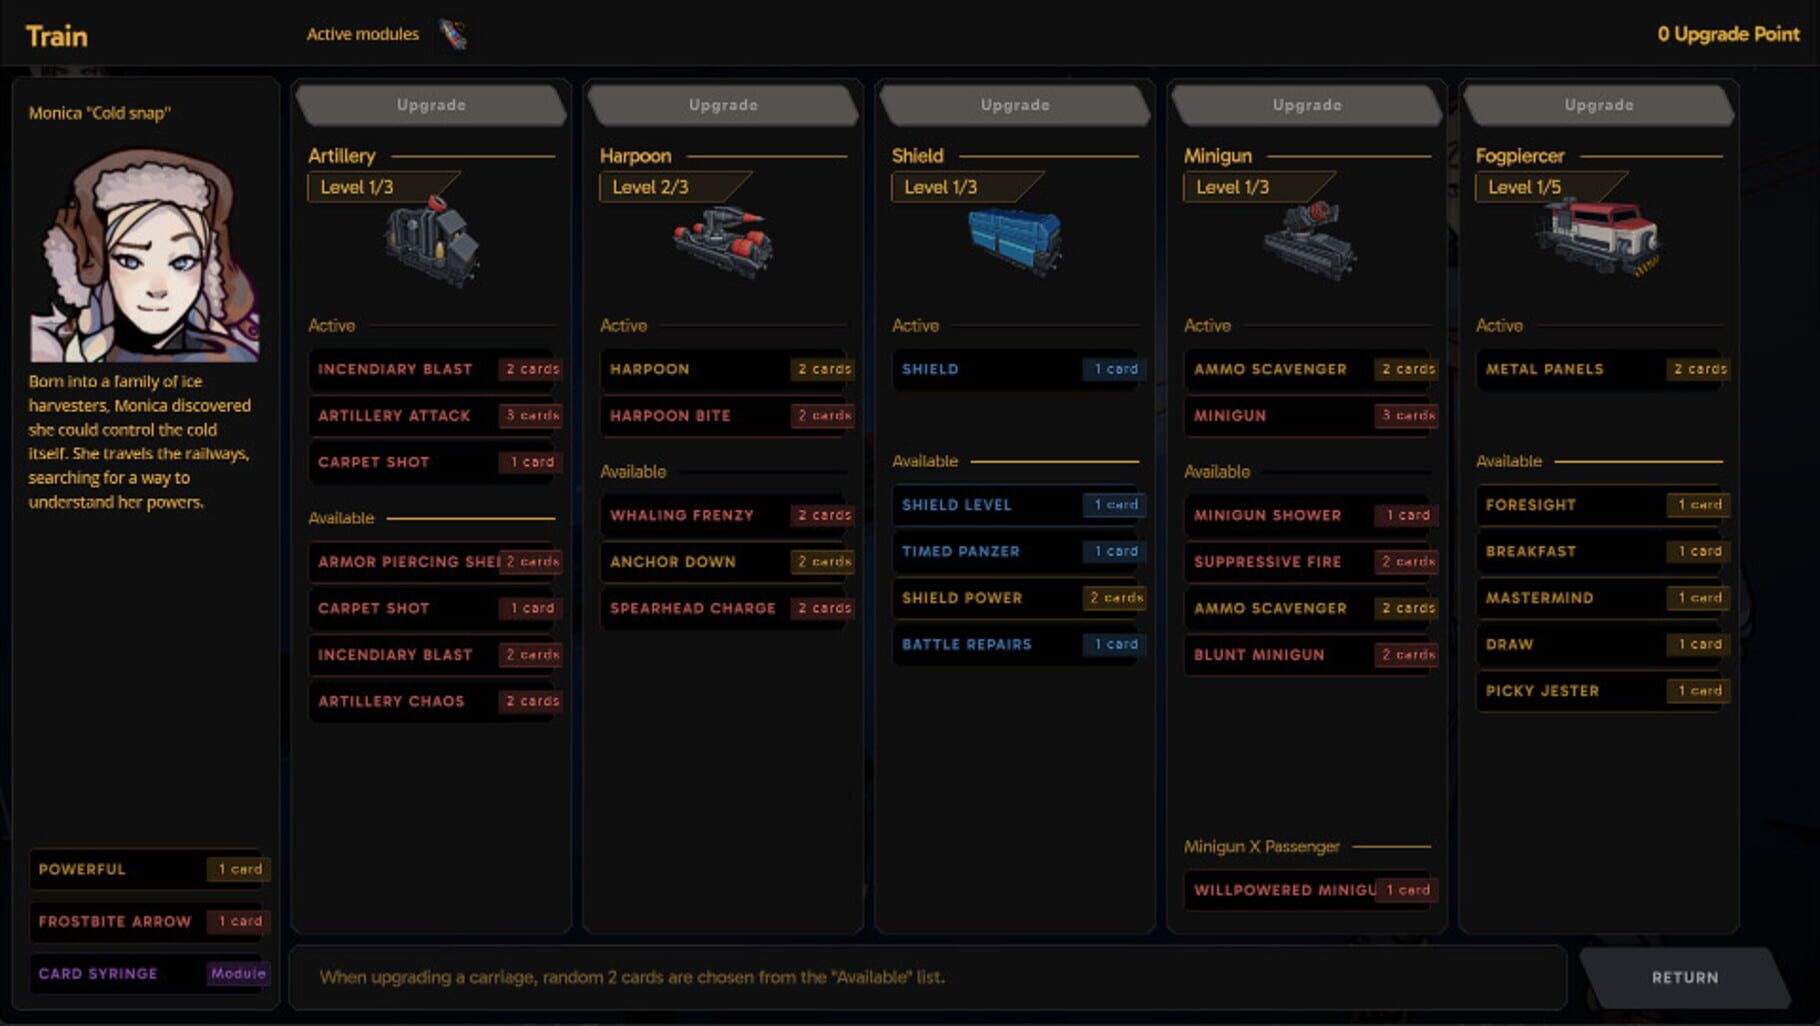Click the Battle Repairs card in Shield
Screen dimensions: 1820x1026
1014,644
